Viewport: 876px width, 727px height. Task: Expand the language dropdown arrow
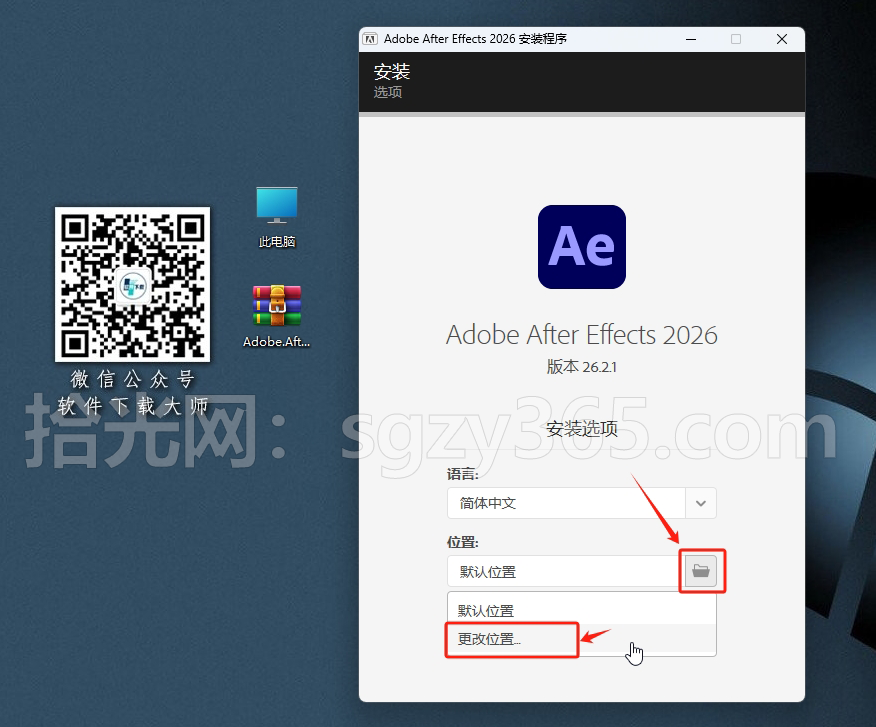coord(701,503)
